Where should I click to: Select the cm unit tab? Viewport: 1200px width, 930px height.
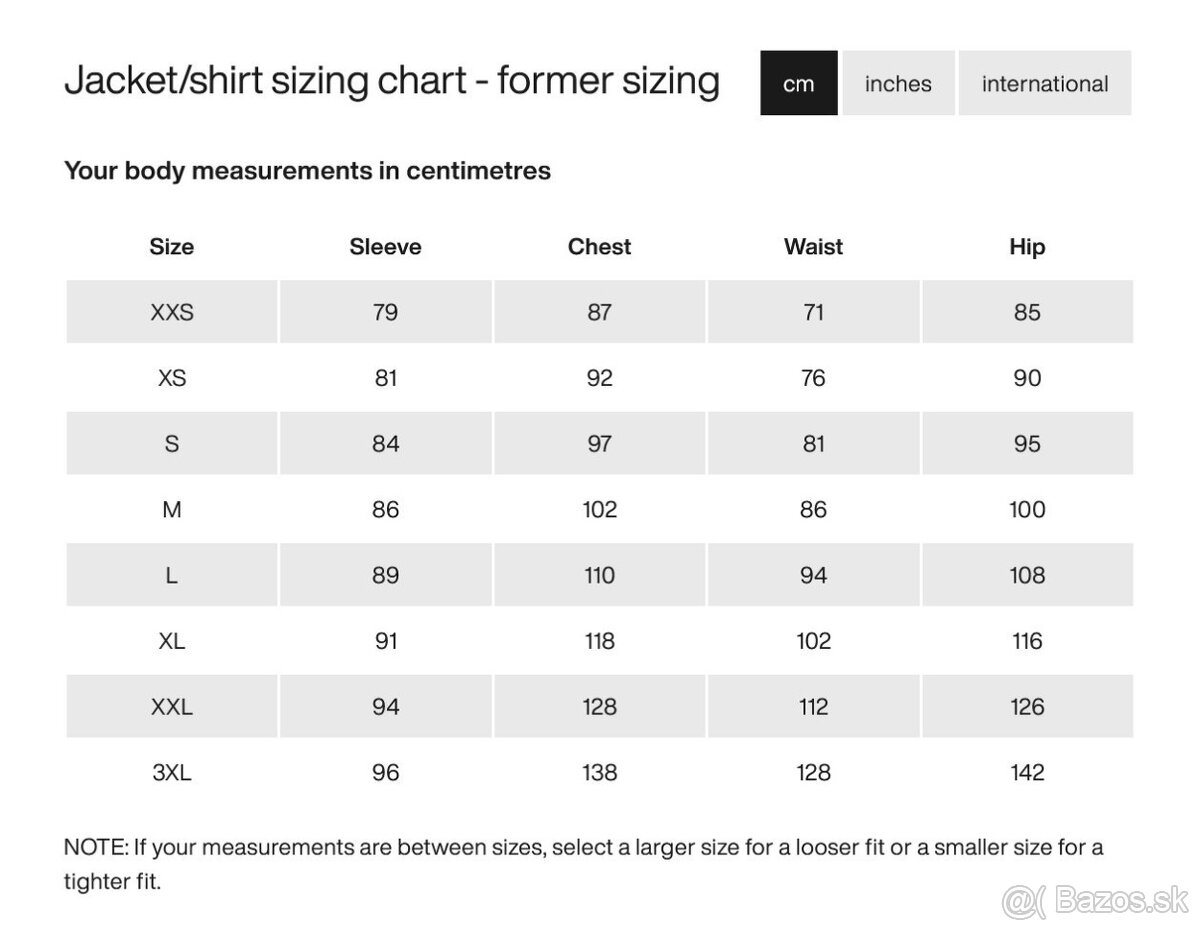coord(798,84)
